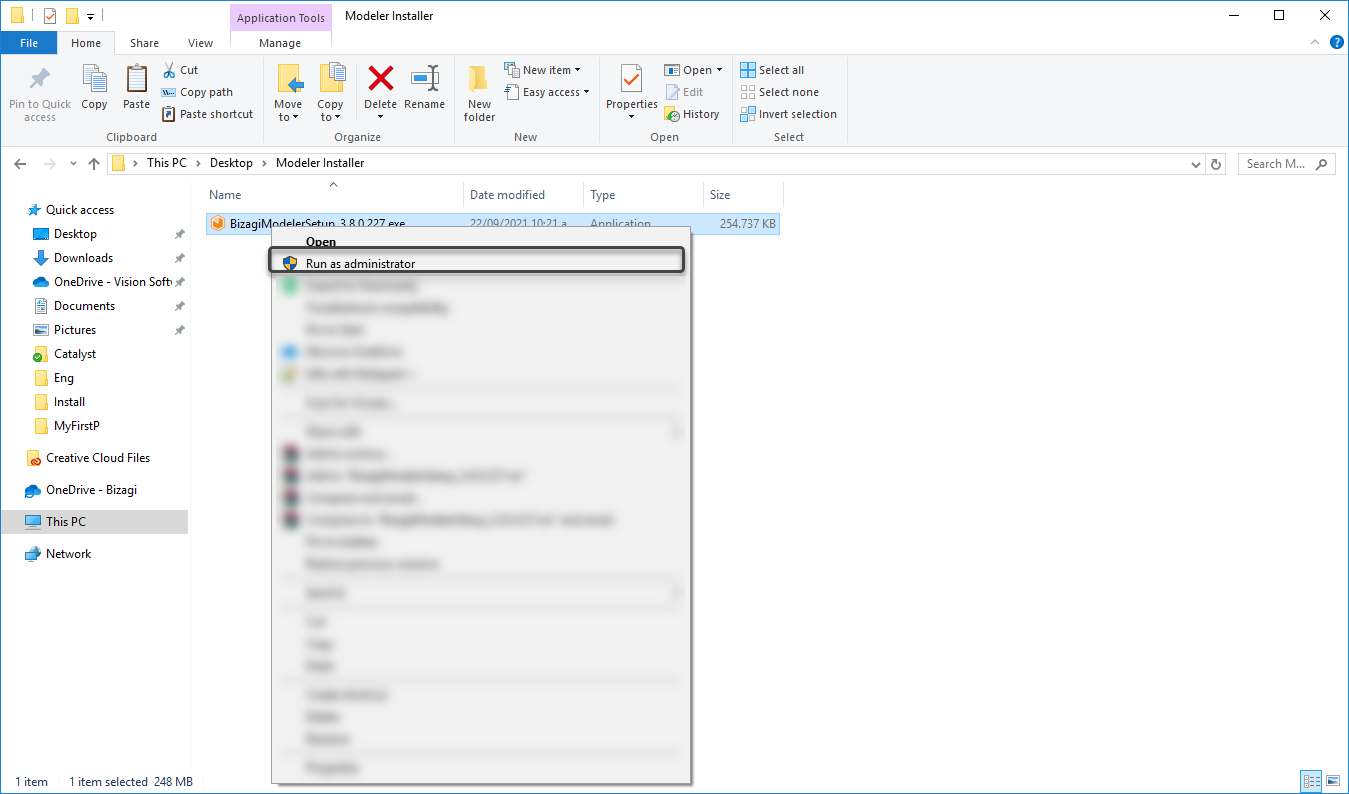The height and width of the screenshot is (794, 1349).
Task: Select BizagiModelerSetup exe file
Action: click(x=492, y=224)
